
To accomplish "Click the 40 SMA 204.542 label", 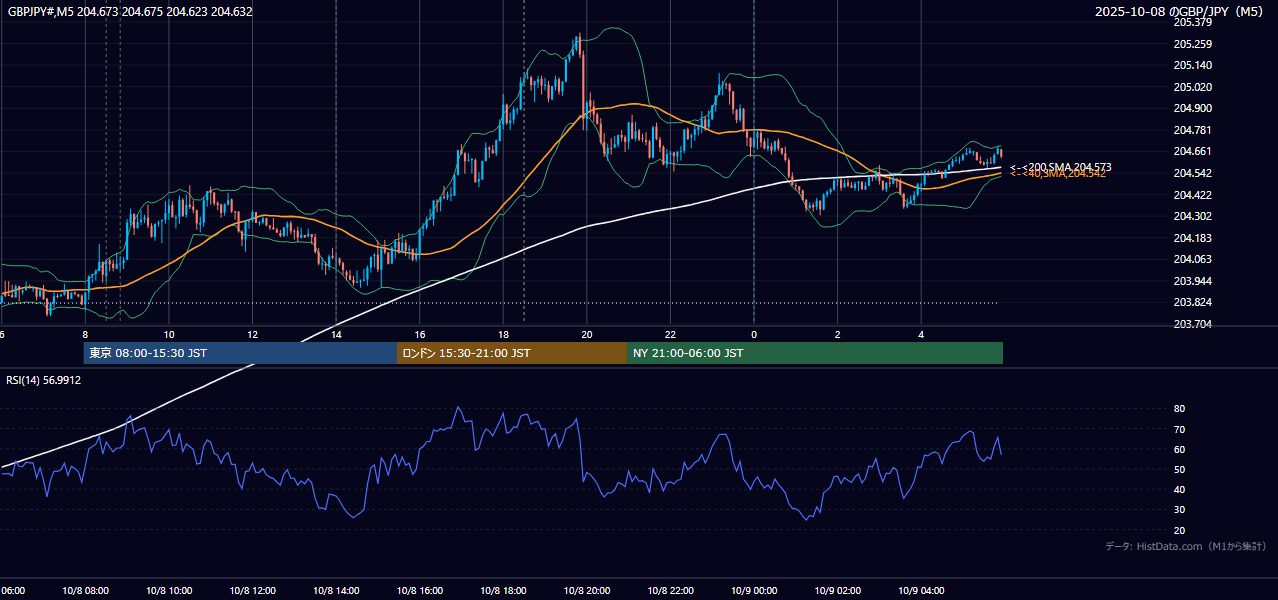I will pos(1058,174).
